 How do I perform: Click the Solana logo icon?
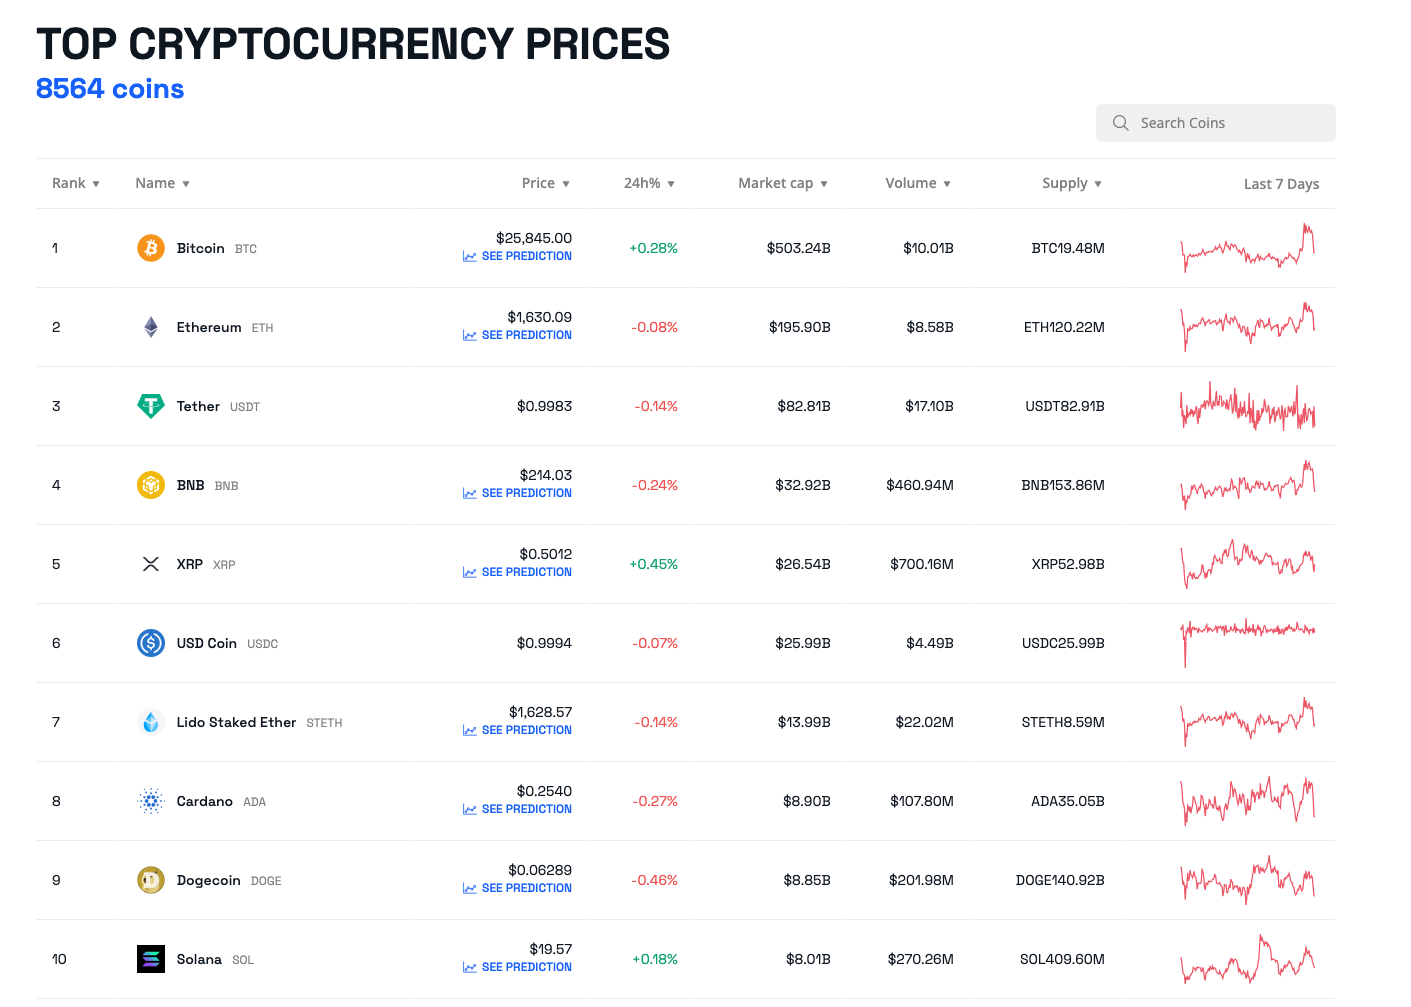pos(150,959)
